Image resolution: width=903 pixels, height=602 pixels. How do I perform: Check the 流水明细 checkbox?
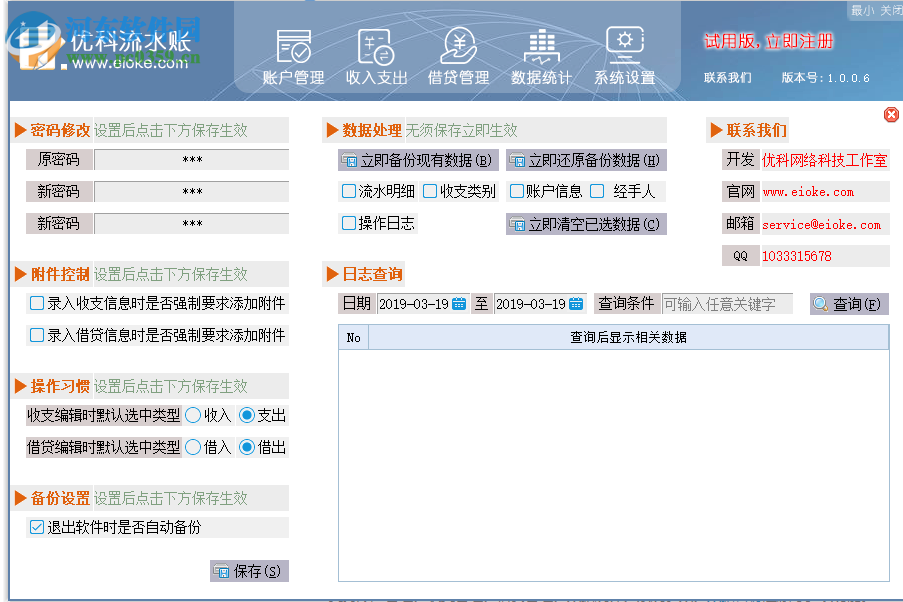(x=348, y=191)
